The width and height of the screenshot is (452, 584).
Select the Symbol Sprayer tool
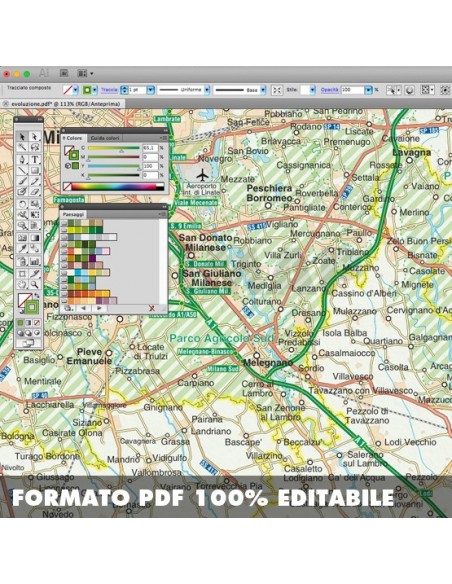coord(22,261)
